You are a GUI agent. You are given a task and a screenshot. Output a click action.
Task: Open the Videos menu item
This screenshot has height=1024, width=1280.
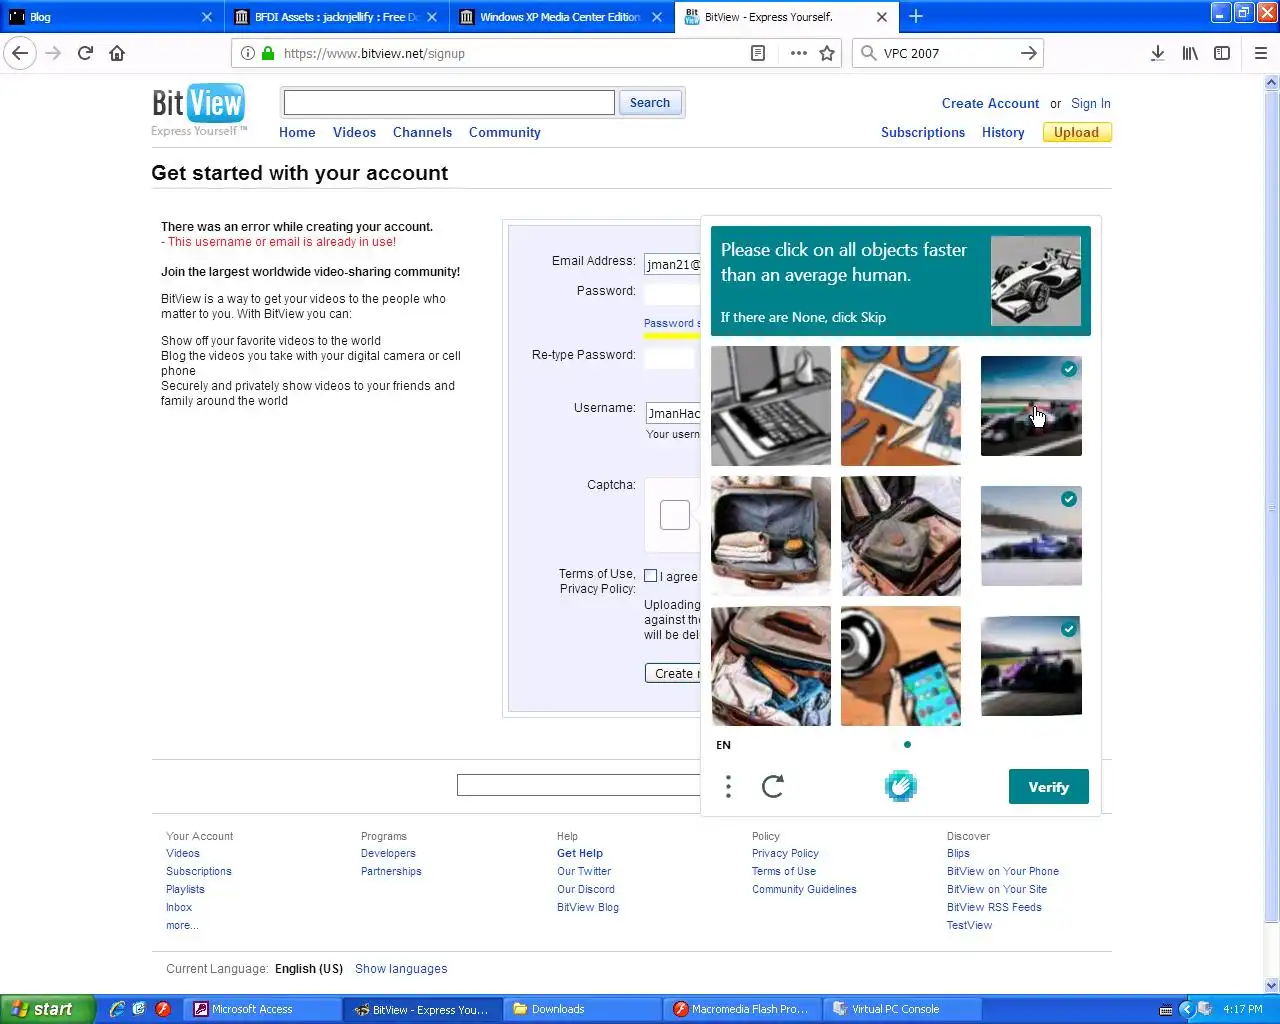(x=354, y=132)
